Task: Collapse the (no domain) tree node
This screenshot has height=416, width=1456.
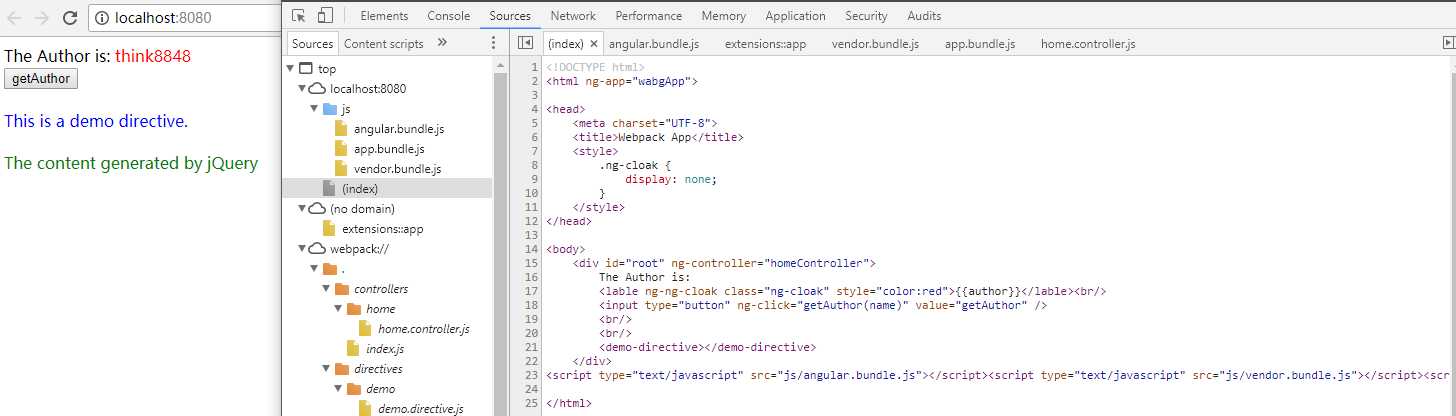Action: pos(303,209)
